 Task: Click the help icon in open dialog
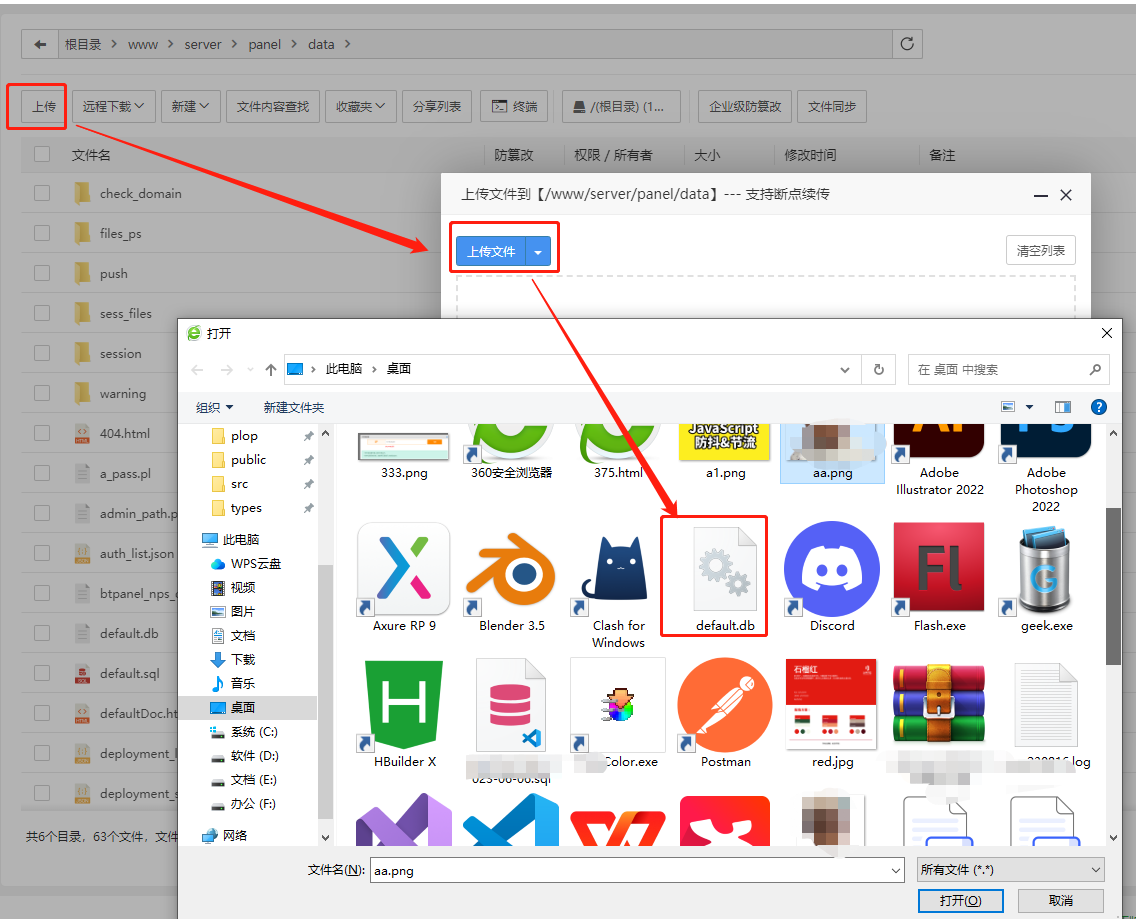click(1098, 407)
